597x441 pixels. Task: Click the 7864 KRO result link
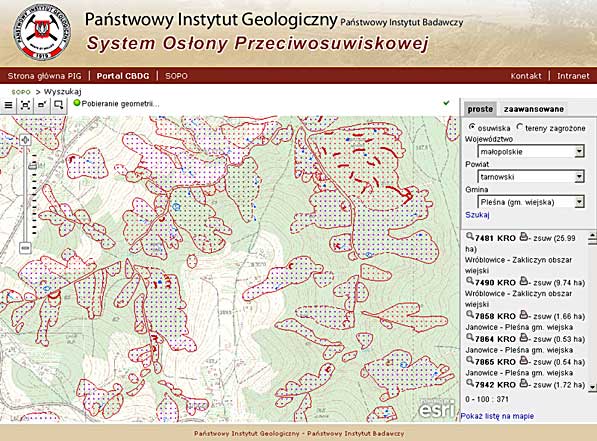pyautogui.click(x=495, y=339)
